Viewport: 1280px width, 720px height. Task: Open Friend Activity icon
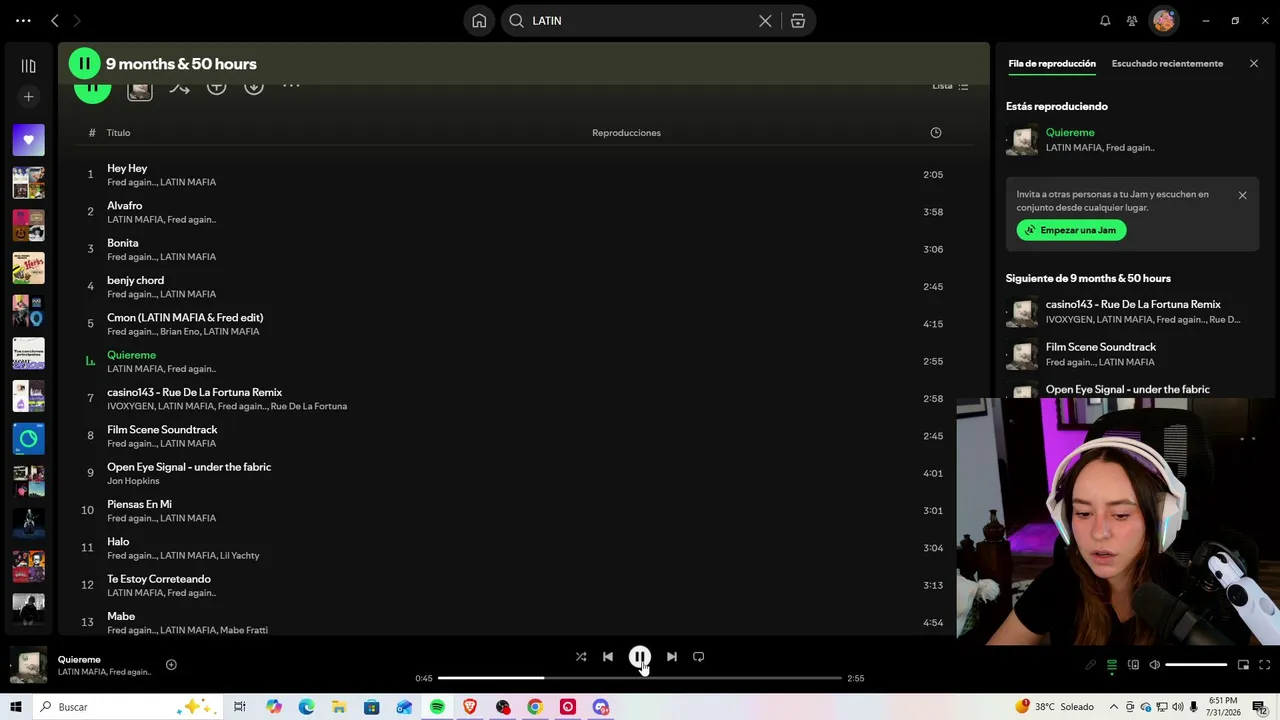1132,21
